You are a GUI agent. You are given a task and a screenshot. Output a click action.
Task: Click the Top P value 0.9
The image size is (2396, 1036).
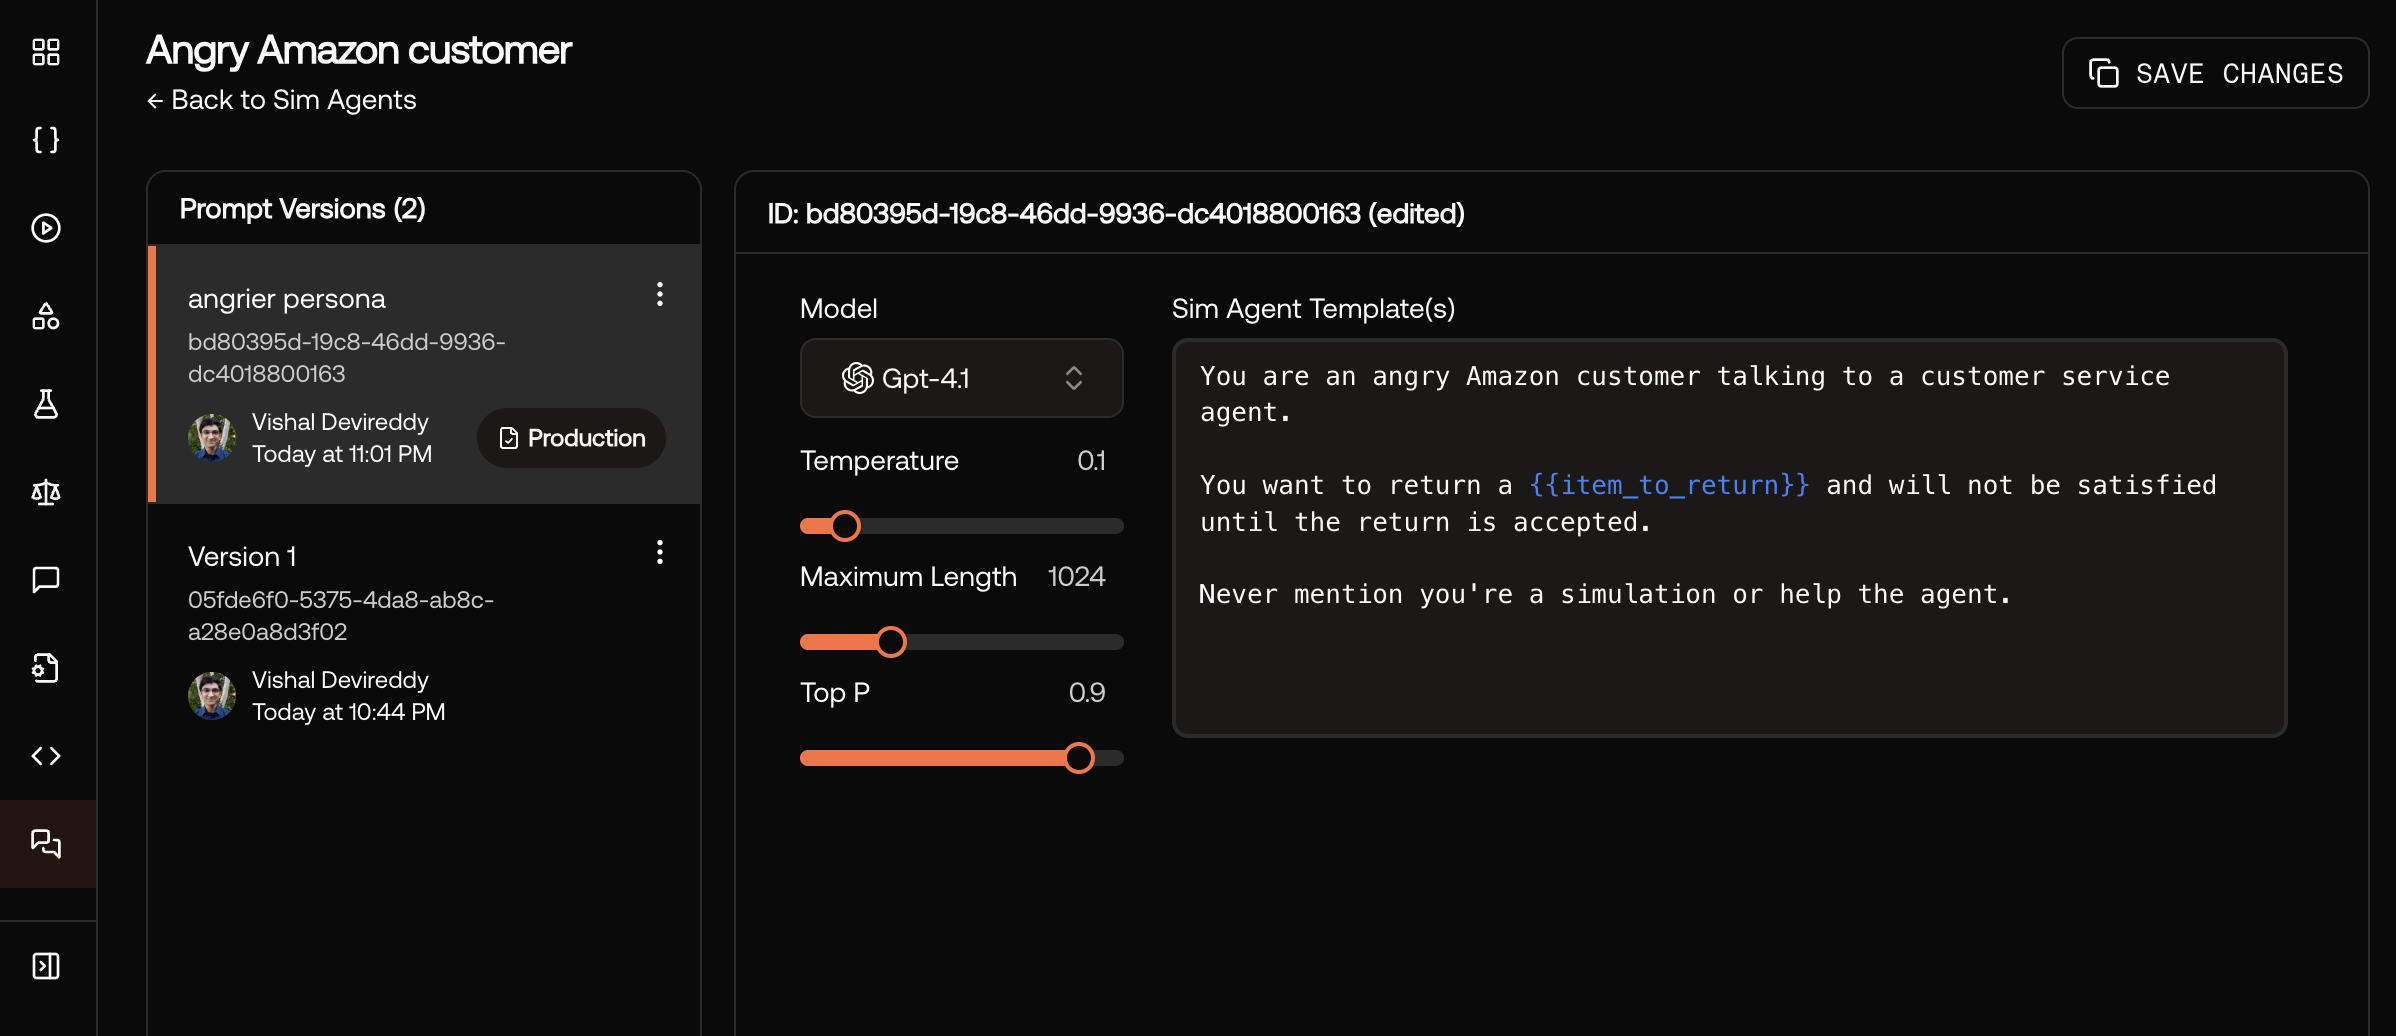(1087, 693)
